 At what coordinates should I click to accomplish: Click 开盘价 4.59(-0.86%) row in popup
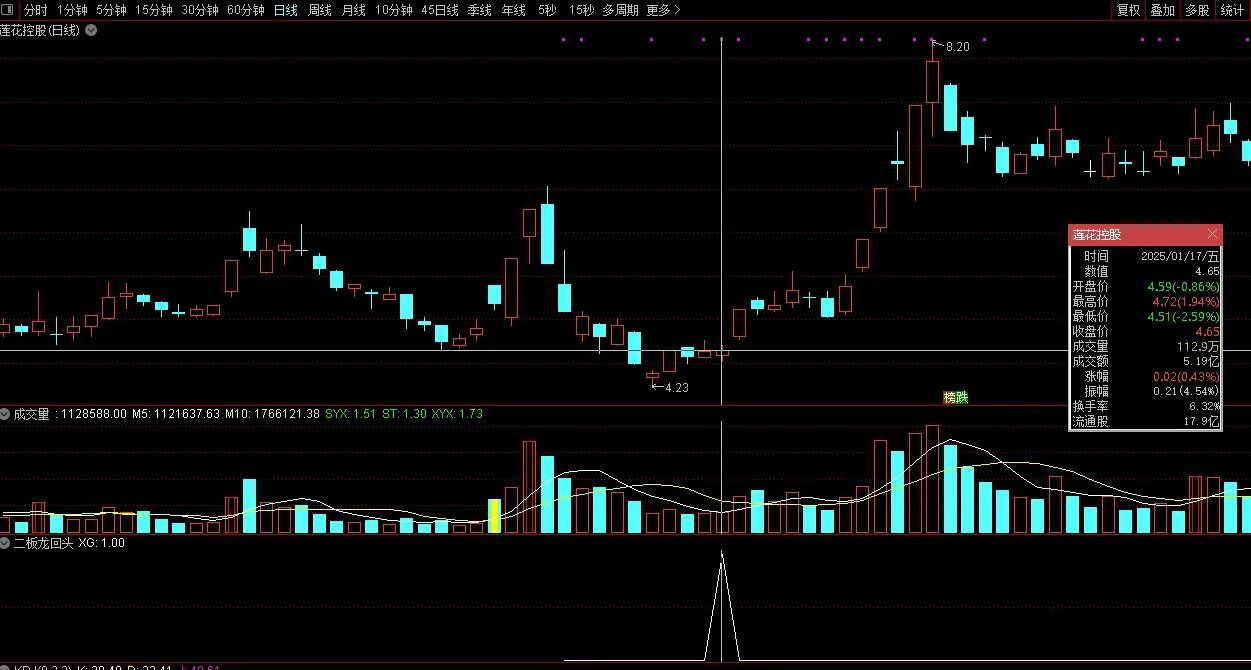[x=1145, y=287]
